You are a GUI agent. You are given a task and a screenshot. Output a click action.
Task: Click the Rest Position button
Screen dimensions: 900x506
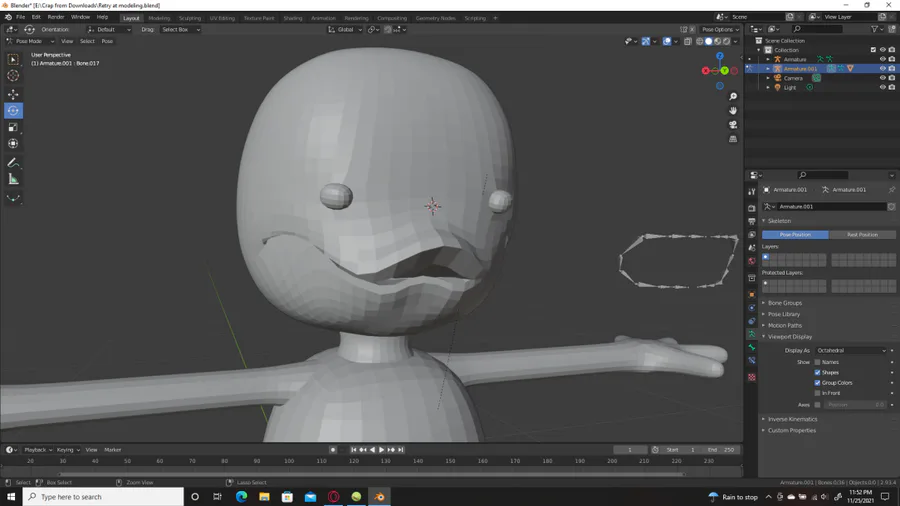[862, 235]
